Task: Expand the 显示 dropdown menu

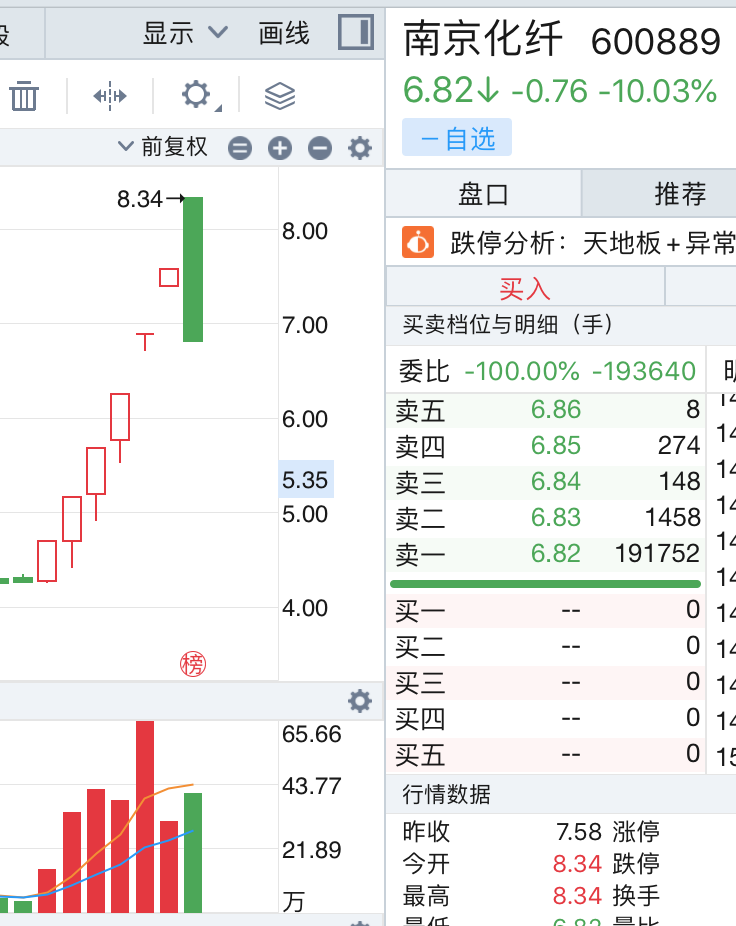Action: (185, 33)
